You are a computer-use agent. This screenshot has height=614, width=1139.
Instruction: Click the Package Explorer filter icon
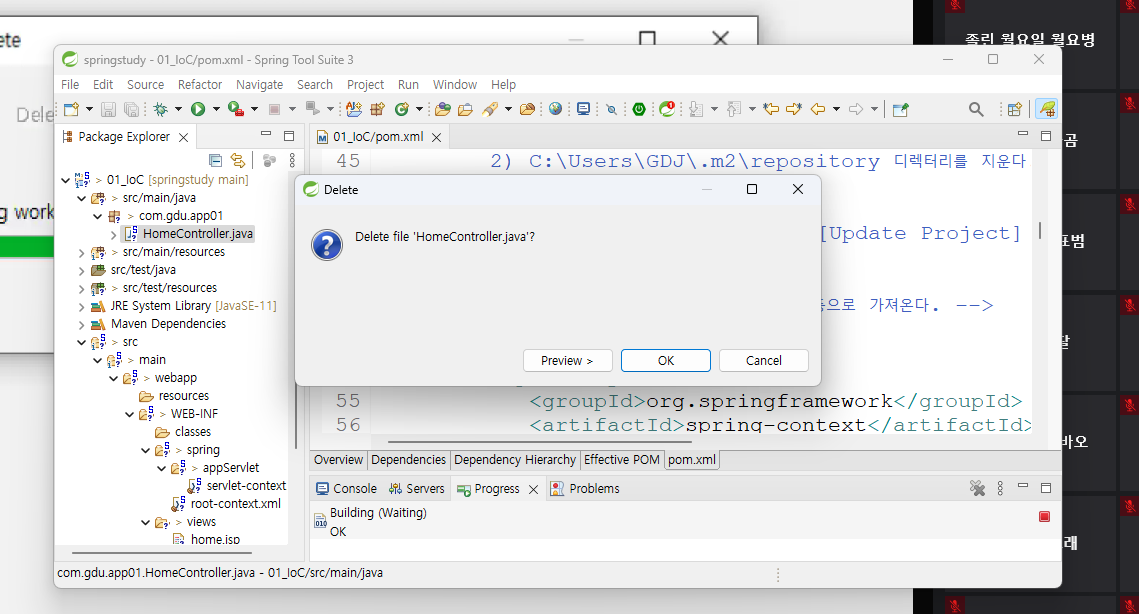(269, 160)
